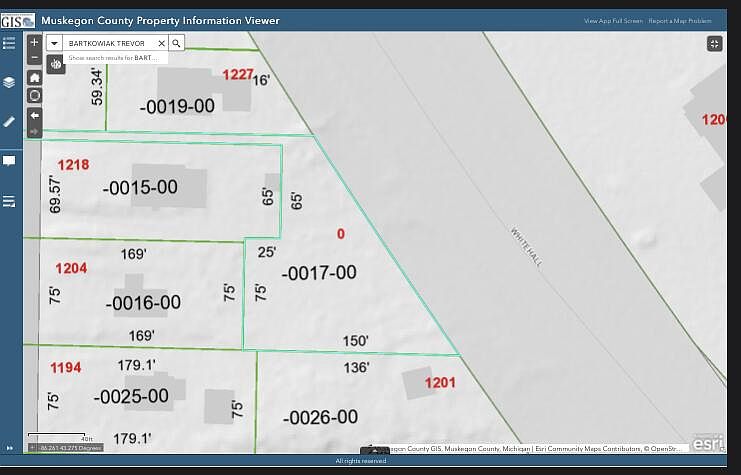Clear the BARTKOWIAK TREVOR search text
741x475 pixels.
[x=161, y=43]
